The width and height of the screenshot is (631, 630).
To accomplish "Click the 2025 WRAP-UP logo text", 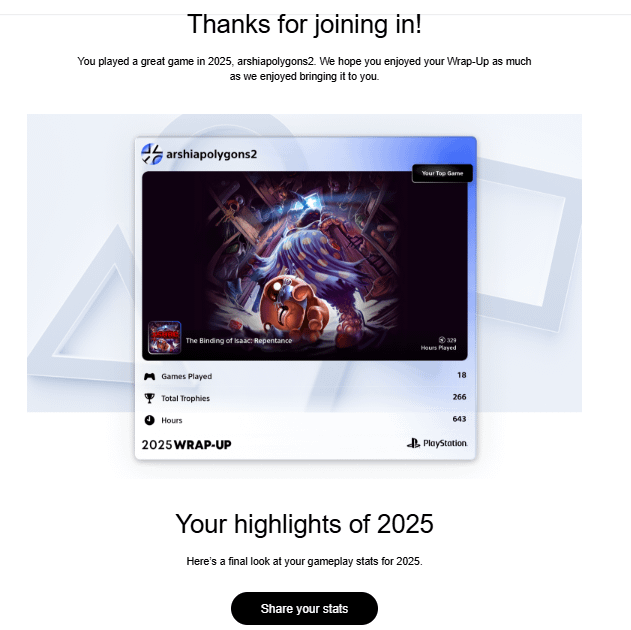I will tap(186, 445).
